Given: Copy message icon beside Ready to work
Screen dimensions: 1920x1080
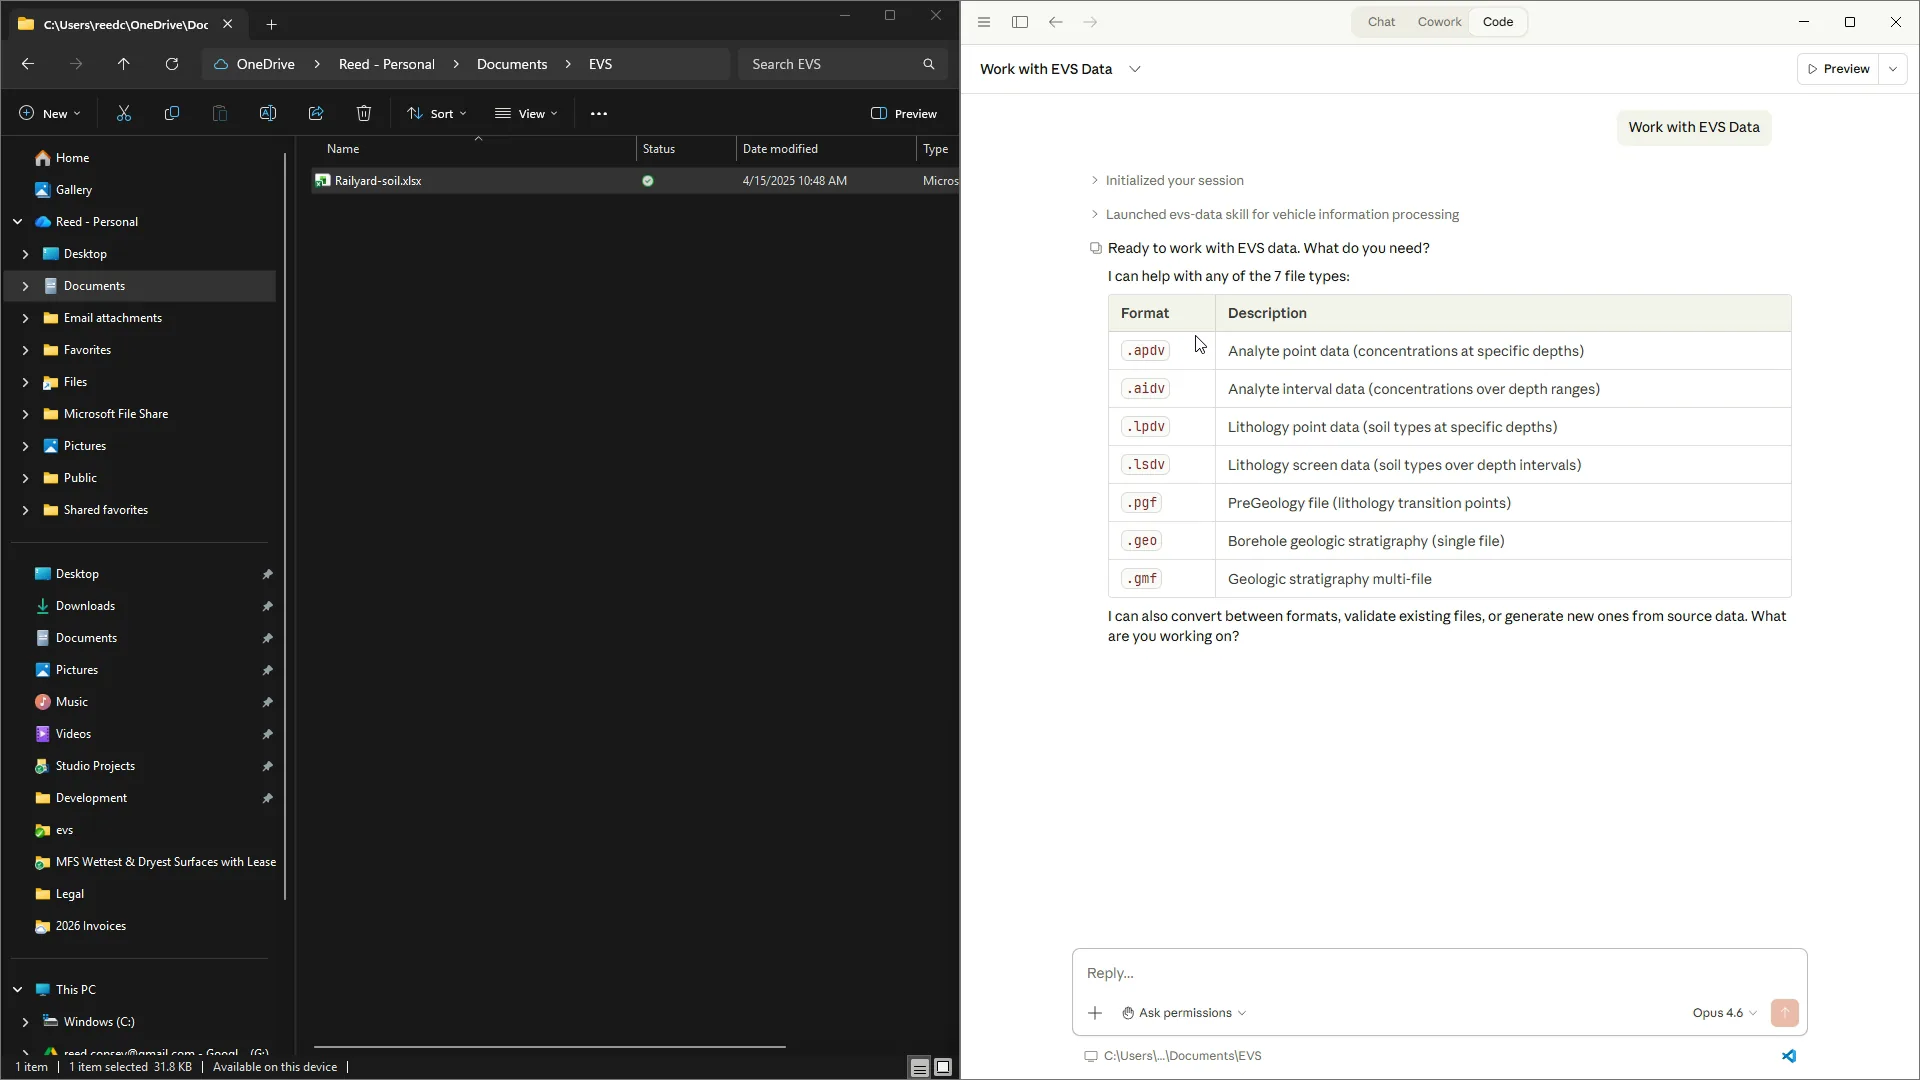Looking at the screenshot, I should pos(1096,248).
